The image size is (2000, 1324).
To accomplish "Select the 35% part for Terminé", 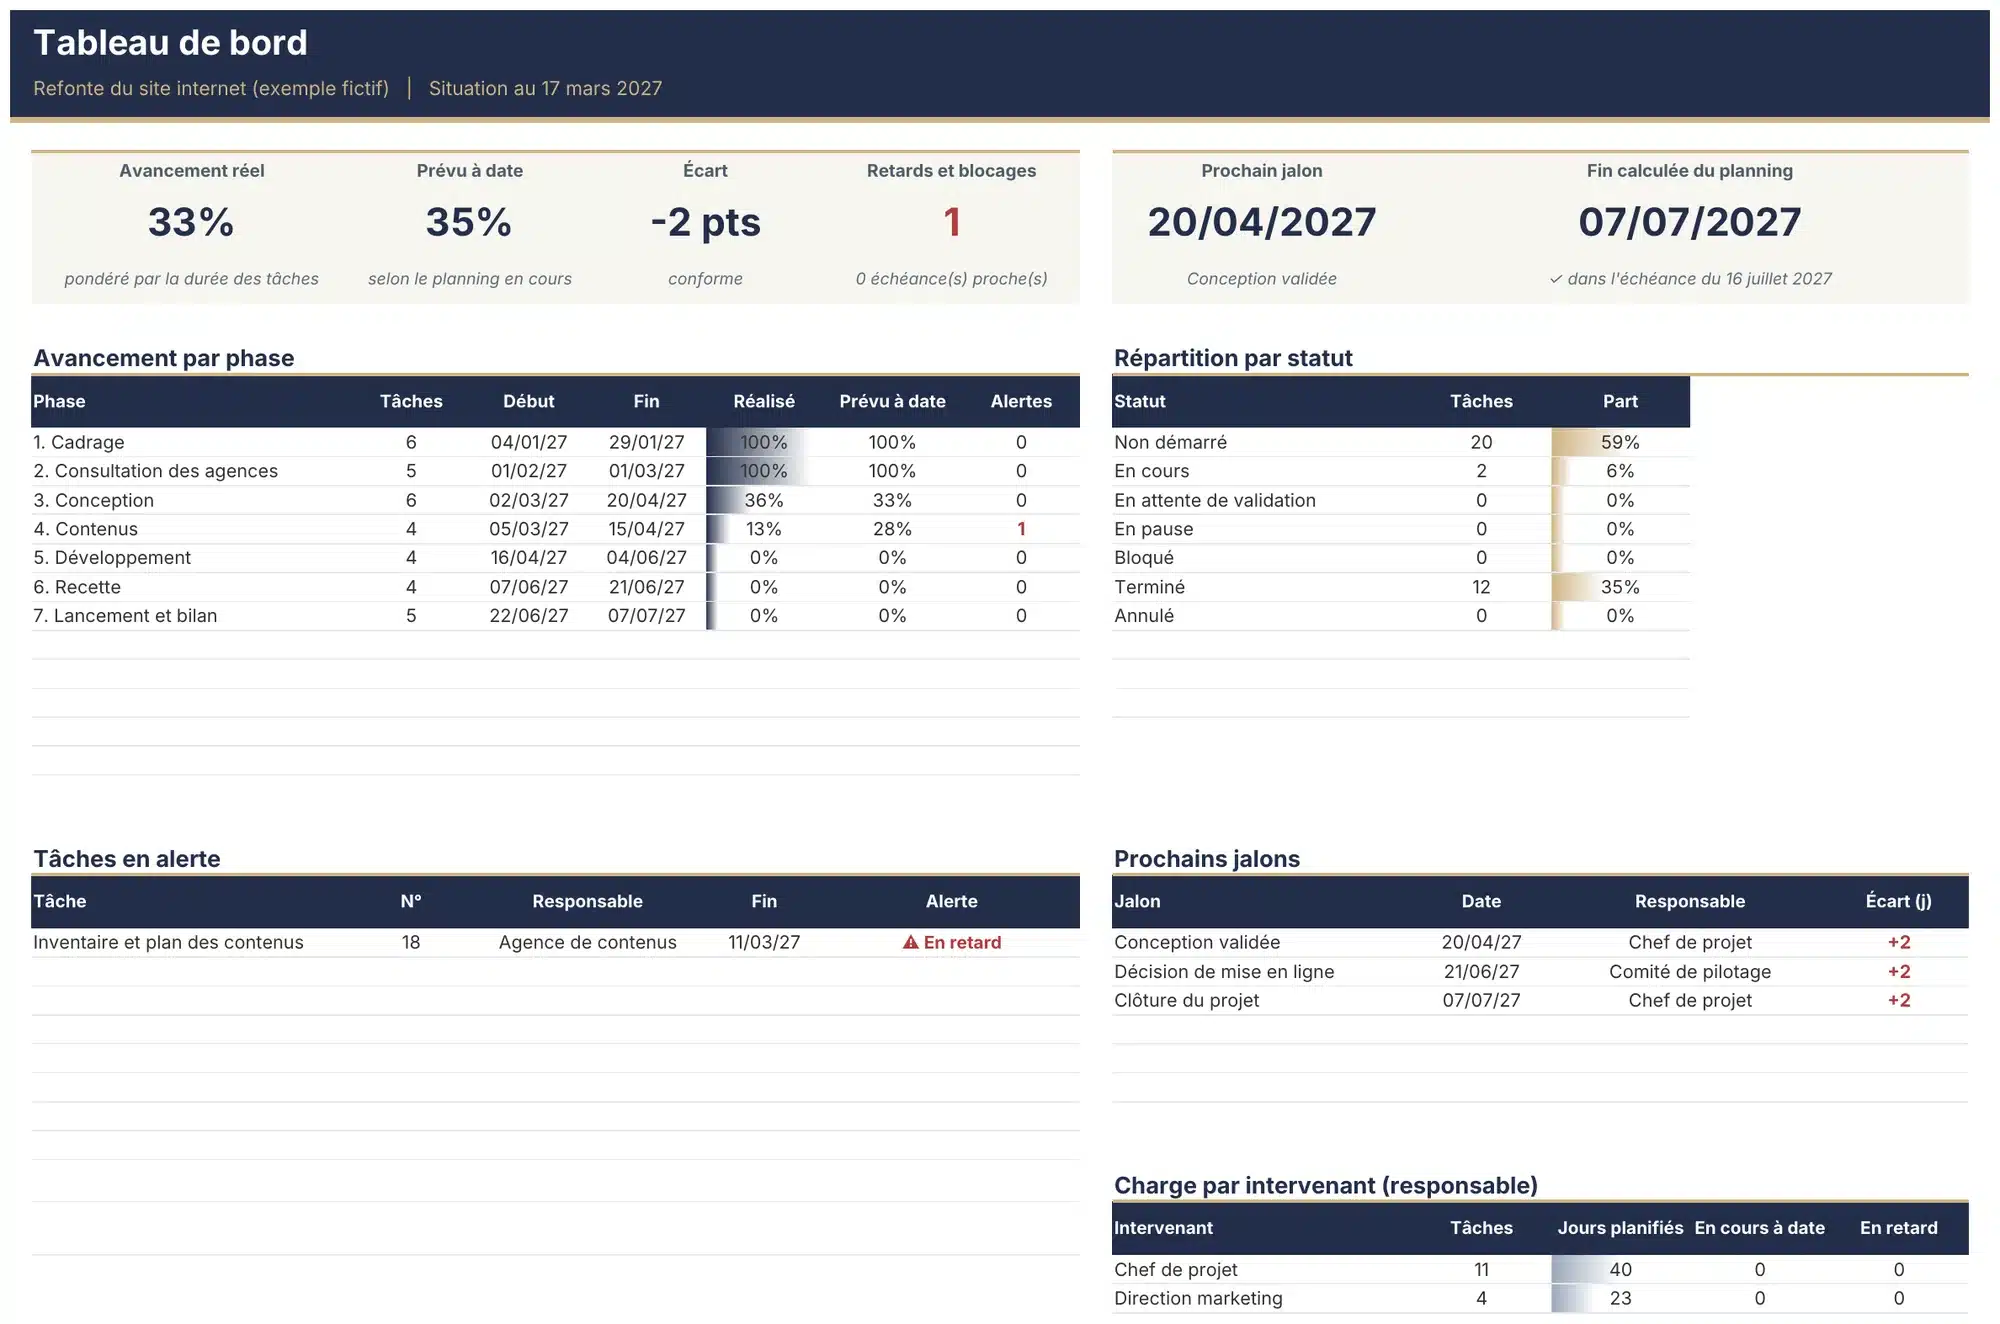I will [1620, 587].
